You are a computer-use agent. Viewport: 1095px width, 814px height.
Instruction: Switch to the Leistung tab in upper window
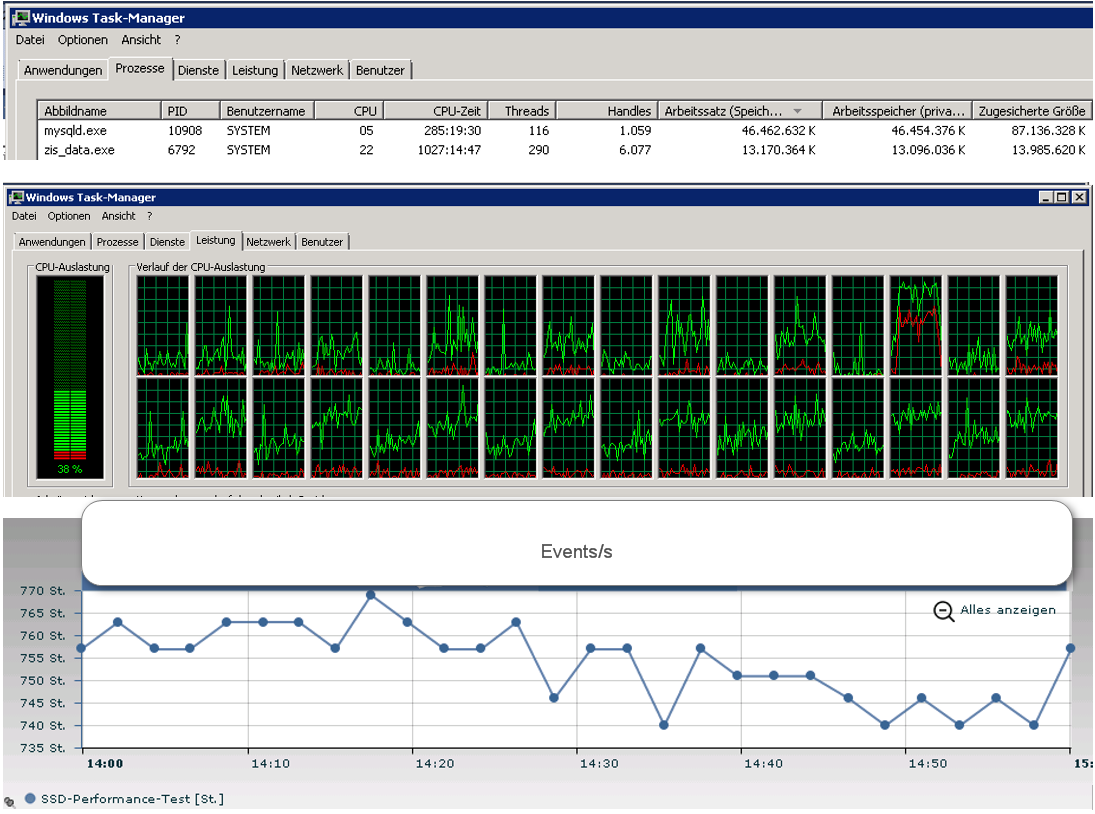point(255,70)
